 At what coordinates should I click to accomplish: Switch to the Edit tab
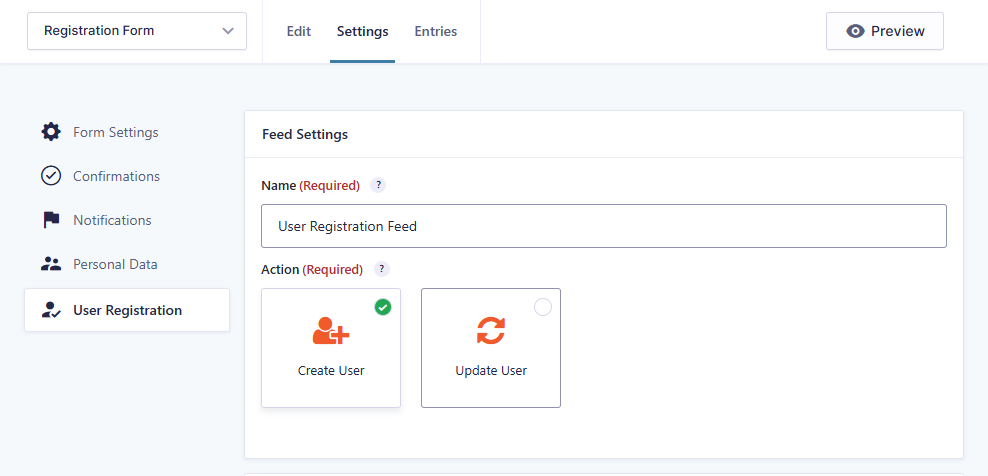pos(299,32)
